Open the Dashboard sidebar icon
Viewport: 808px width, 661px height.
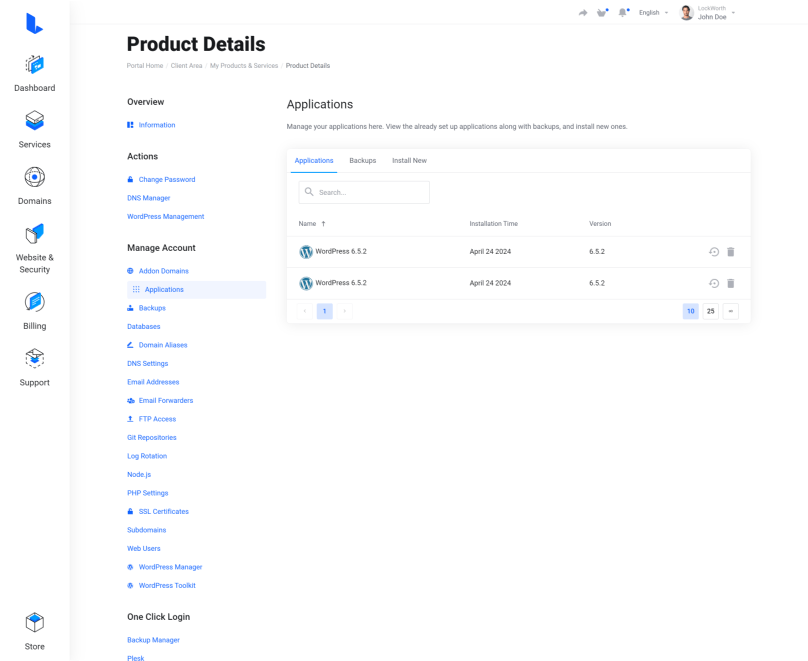pos(35,65)
